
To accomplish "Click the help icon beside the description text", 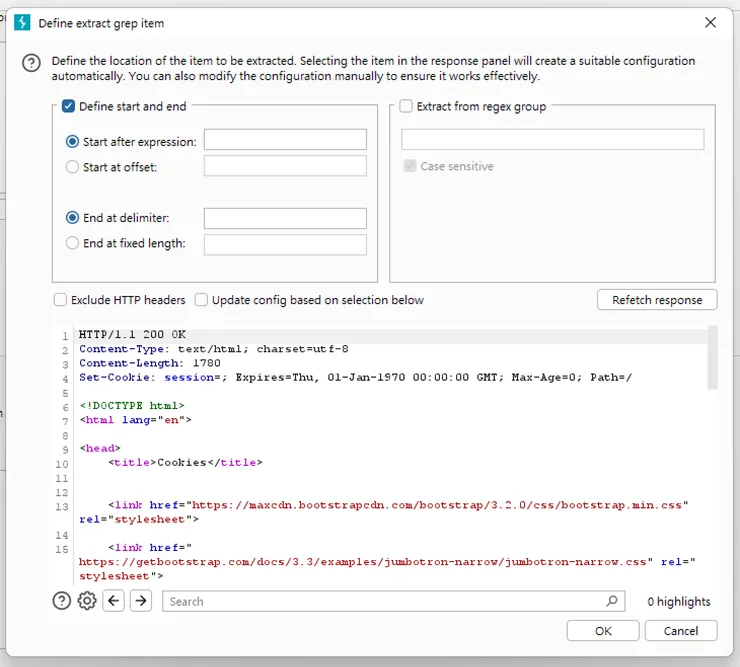I will [x=31, y=64].
